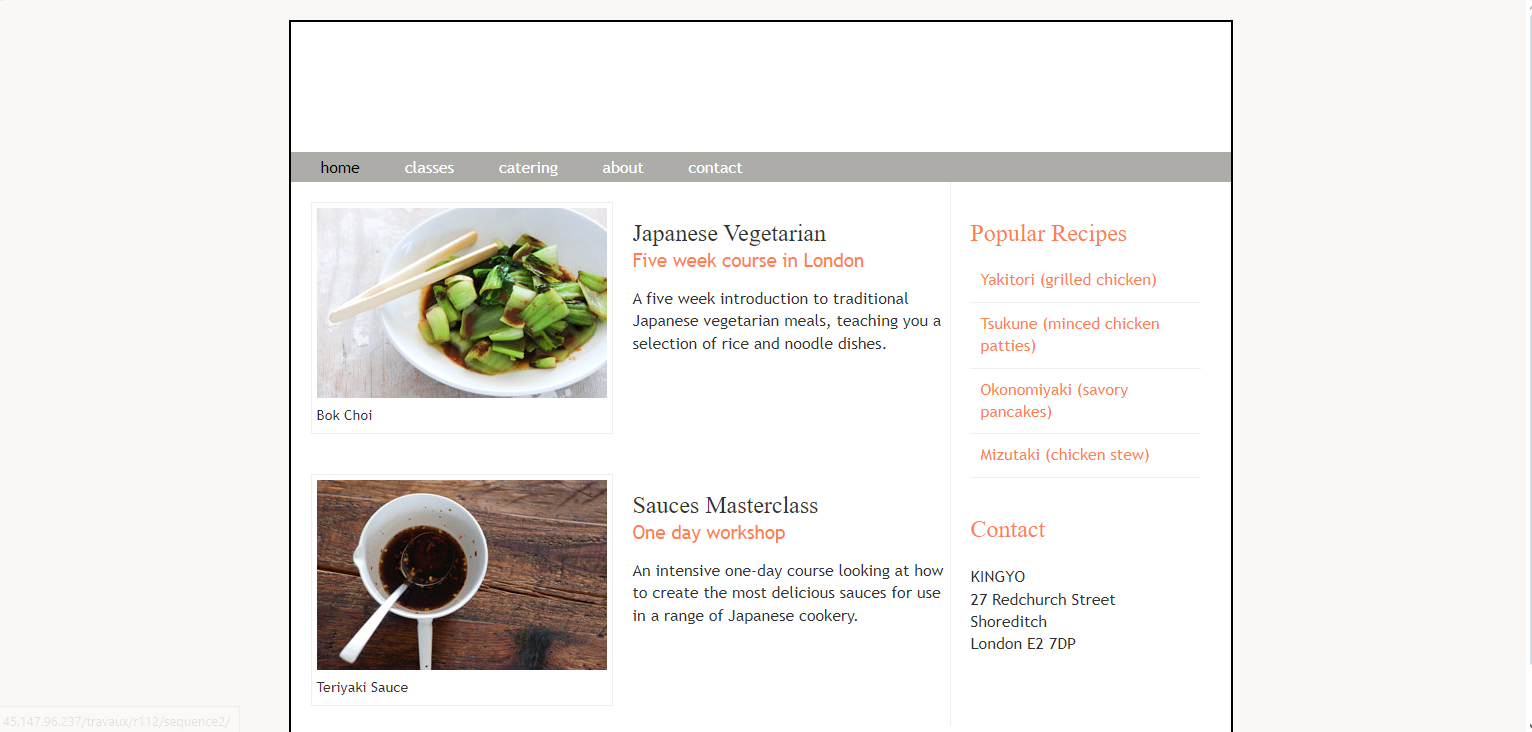
Task: Click the Sauces Masterclass heading
Action: [725, 506]
